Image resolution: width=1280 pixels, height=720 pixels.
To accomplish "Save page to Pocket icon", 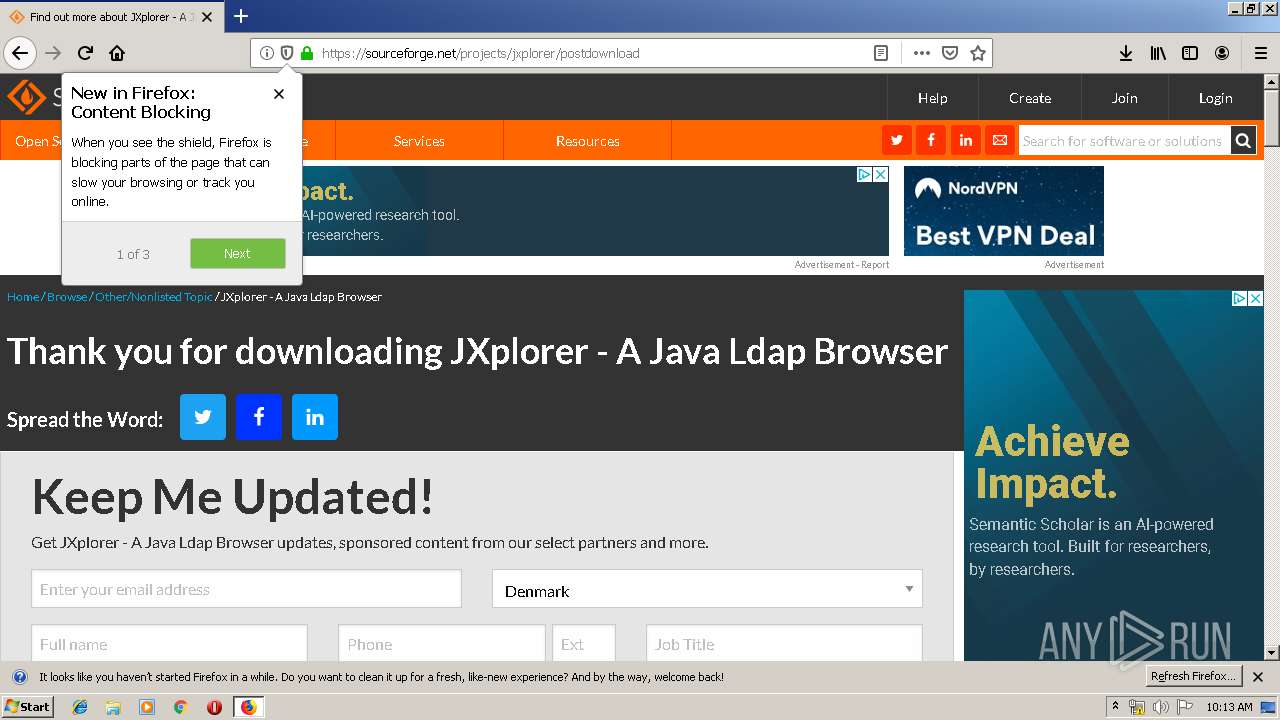I will (950, 53).
